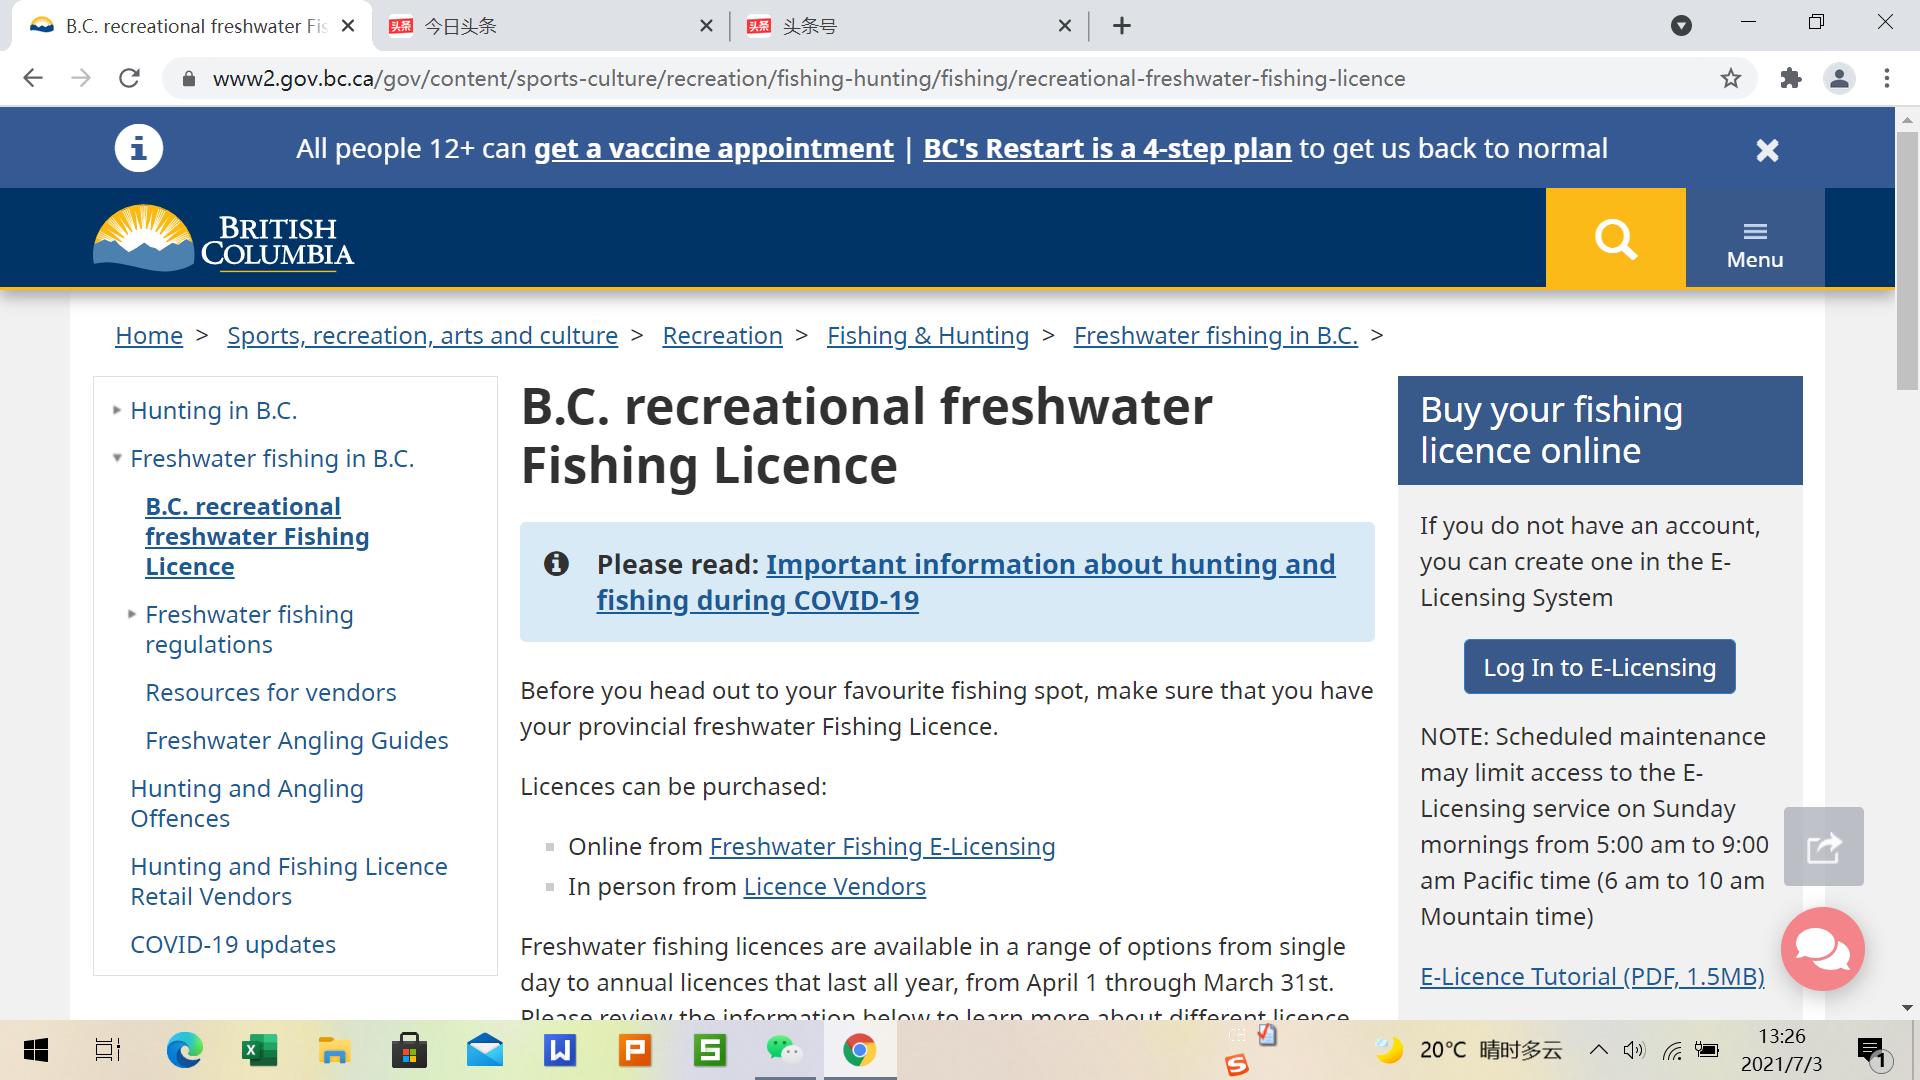This screenshot has height=1080, width=1920.
Task: Click the red chat bubble icon
Action: tap(1822, 948)
